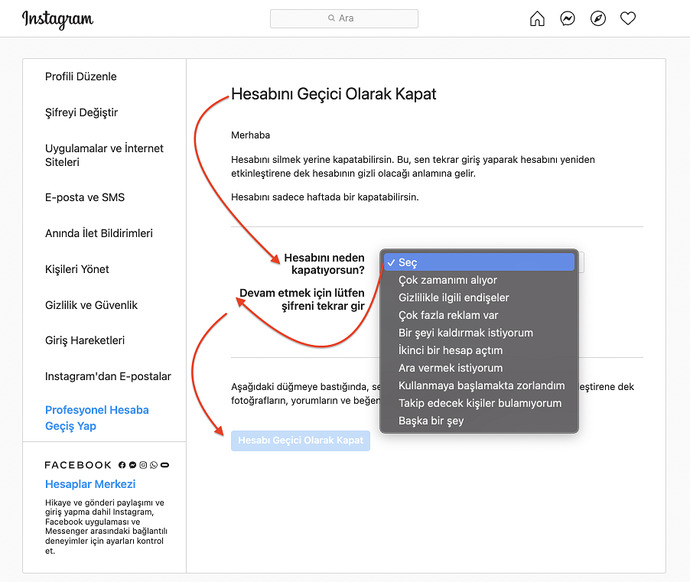690x582 pixels.
Task: Open Şifreyi Değiştir settings
Action: tap(81, 113)
